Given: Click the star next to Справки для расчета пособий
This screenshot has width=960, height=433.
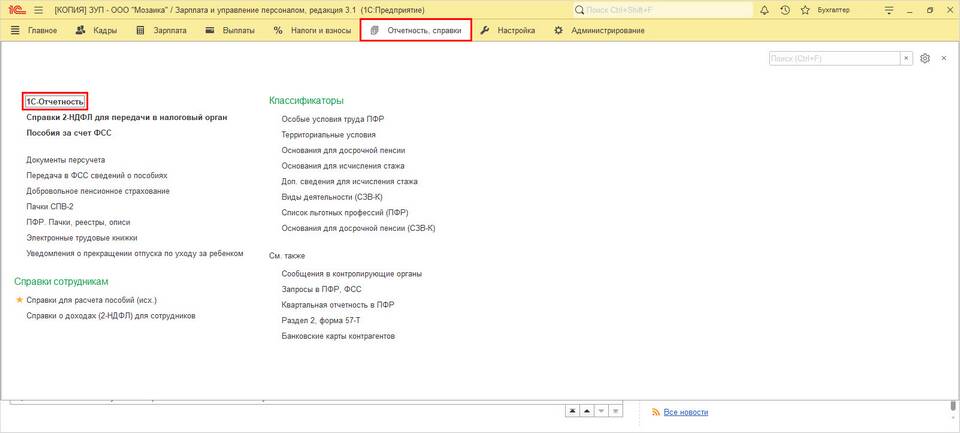Looking at the screenshot, I should pos(19,300).
